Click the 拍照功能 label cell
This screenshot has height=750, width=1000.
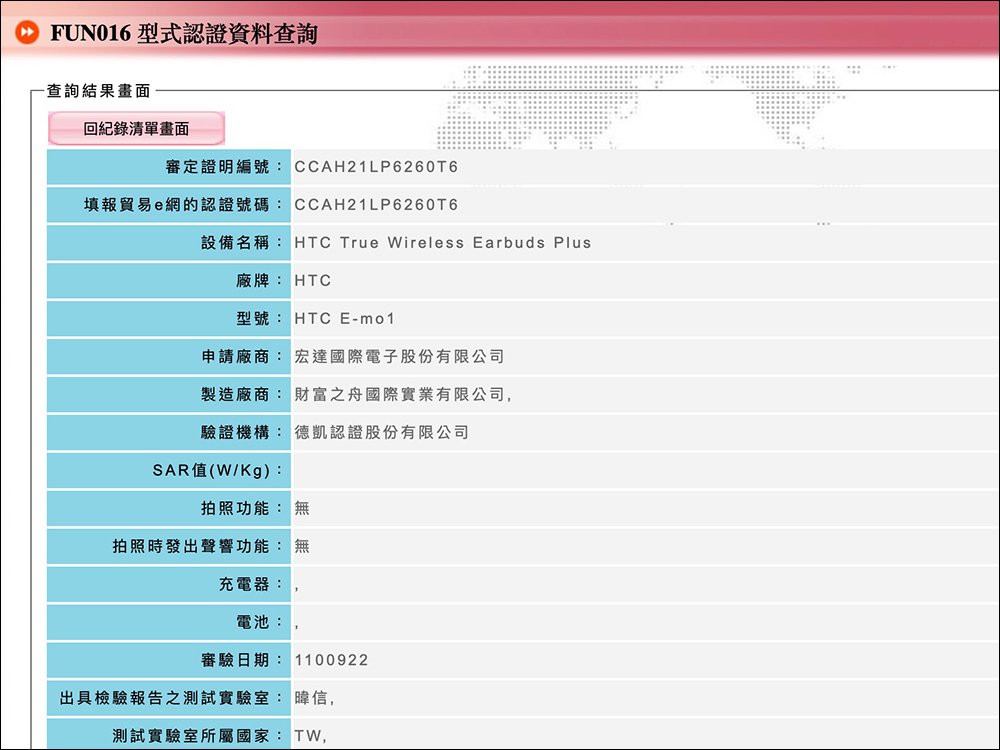click(x=169, y=509)
